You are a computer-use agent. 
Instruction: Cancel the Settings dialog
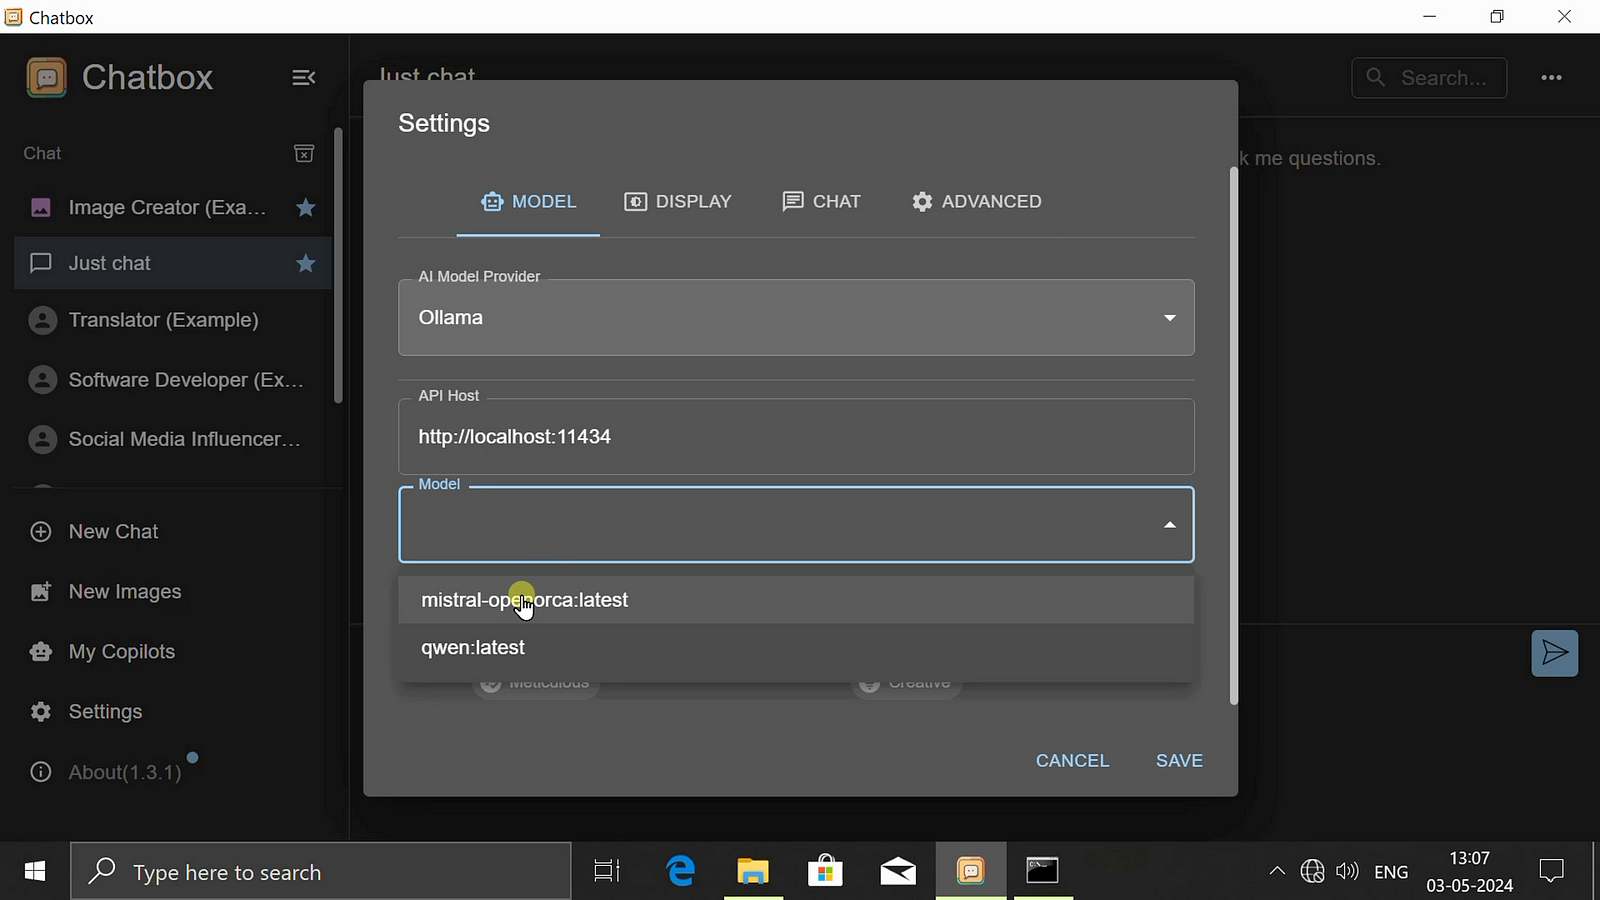pyautogui.click(x=1072, y=761)
